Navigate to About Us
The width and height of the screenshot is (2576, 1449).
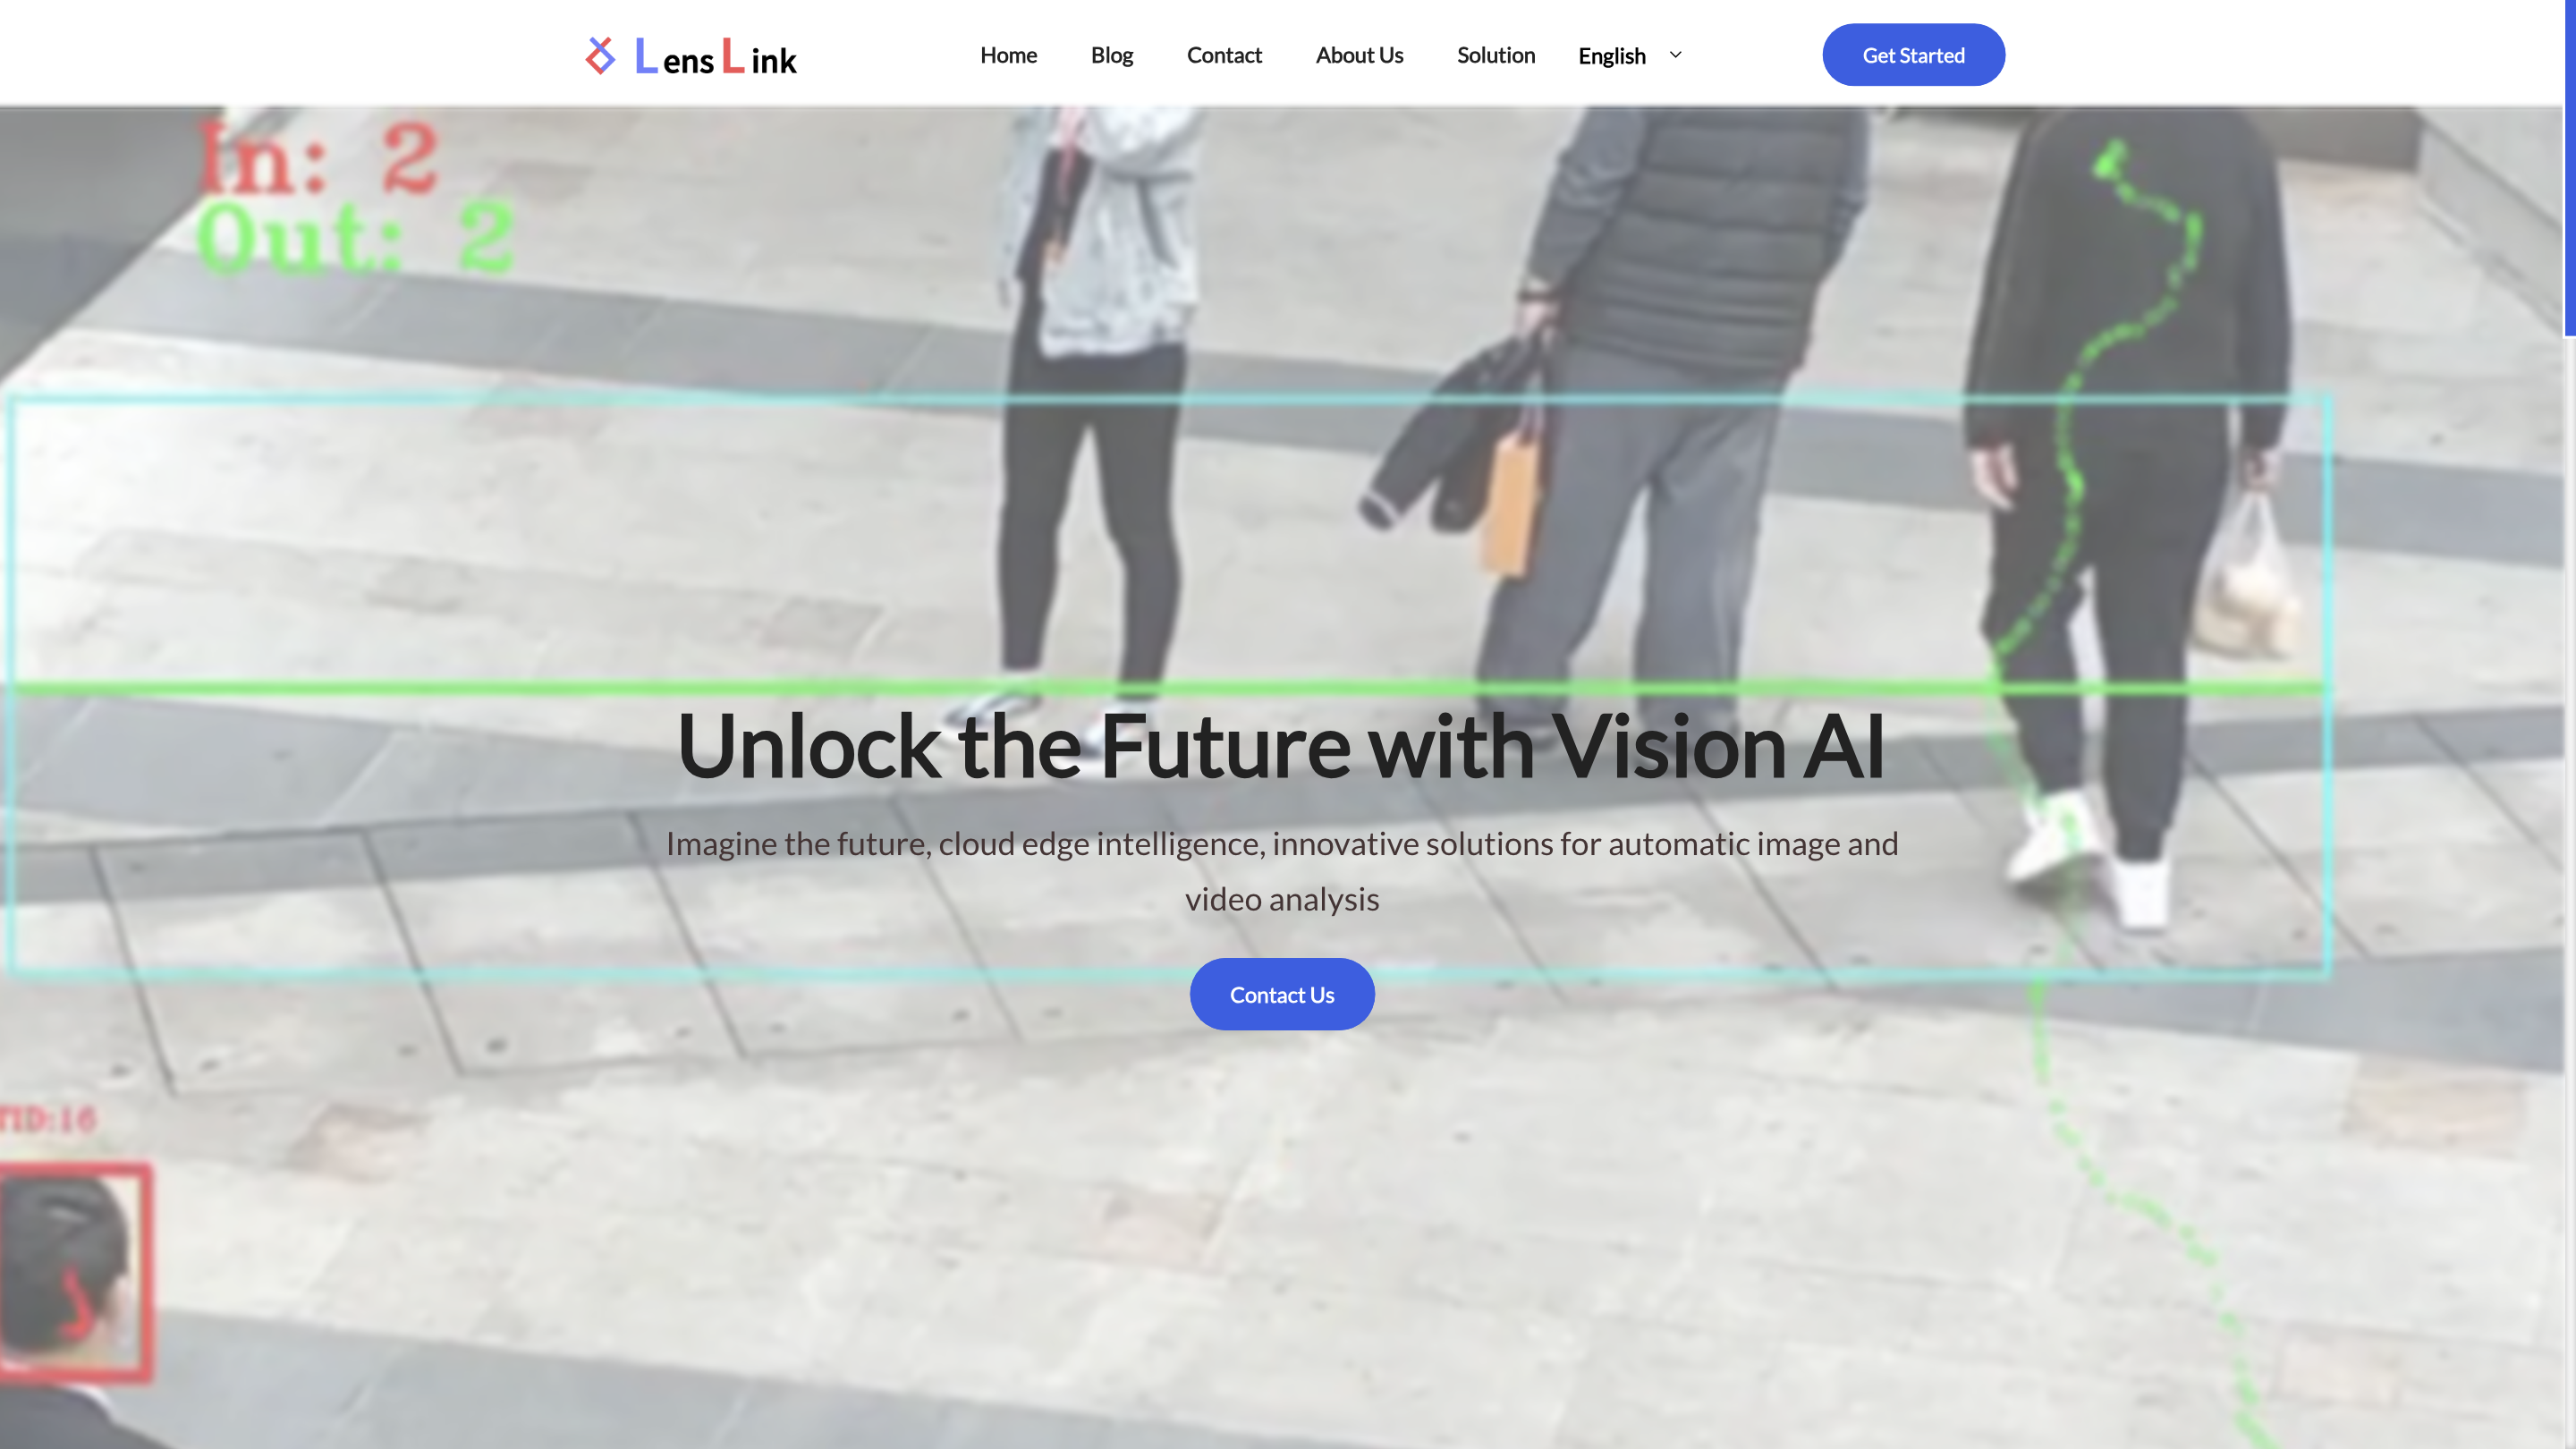pyautogui.click(x=1359, y=55)
